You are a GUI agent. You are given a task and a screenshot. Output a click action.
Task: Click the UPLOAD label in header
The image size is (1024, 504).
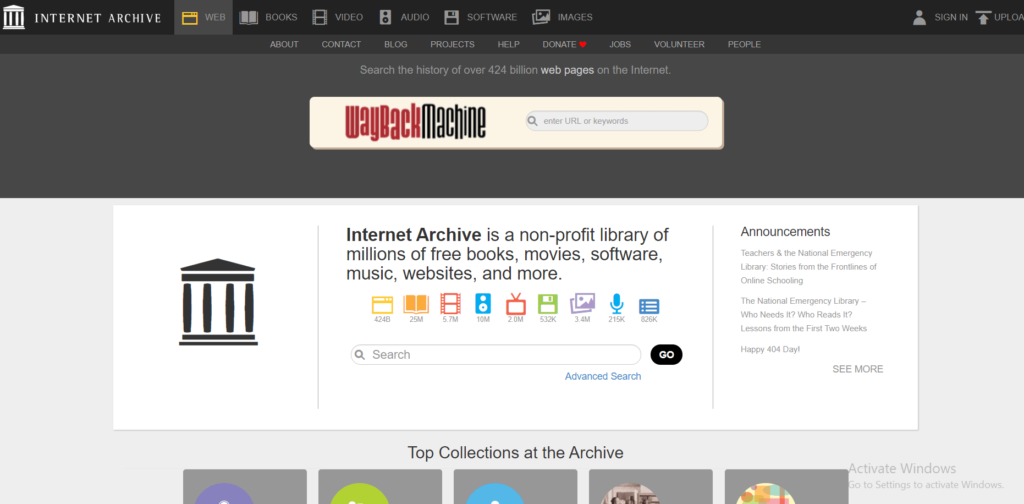click(x=1009, y=18)
